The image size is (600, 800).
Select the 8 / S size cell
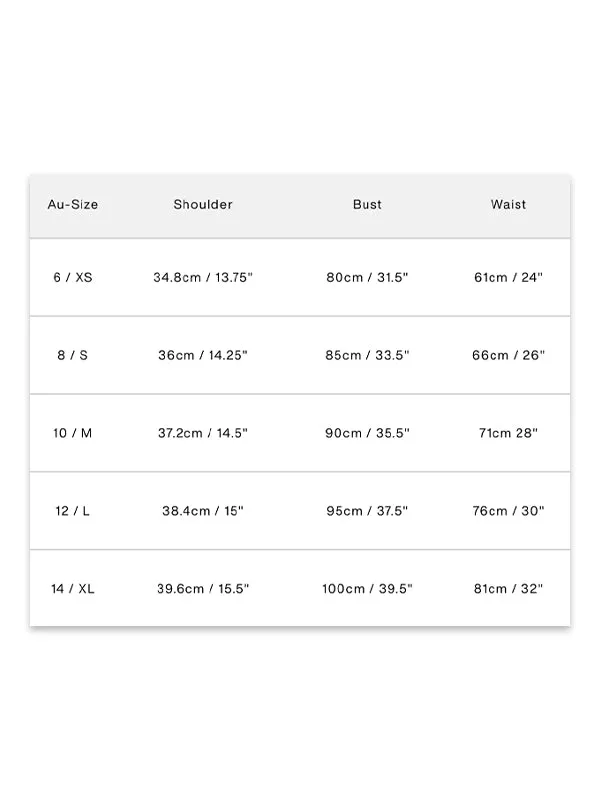pyautogui.click(x=72, y=355)
